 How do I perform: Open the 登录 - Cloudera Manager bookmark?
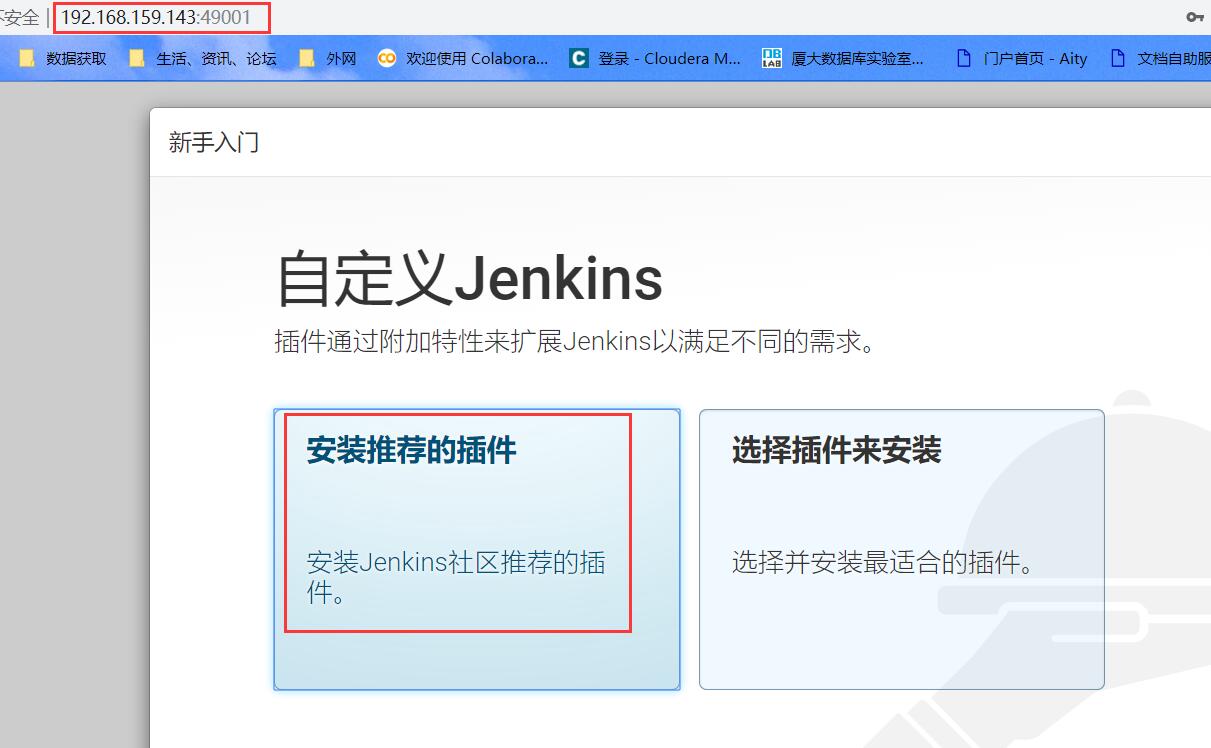655,58
